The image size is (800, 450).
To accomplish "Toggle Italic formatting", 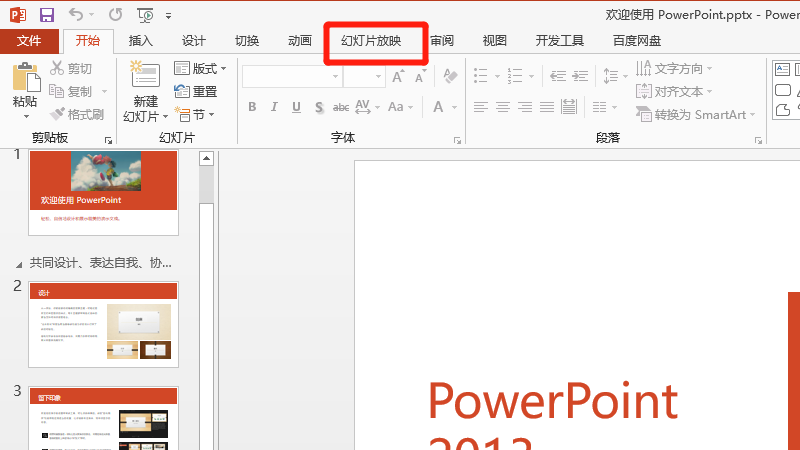I will point(276,107).
